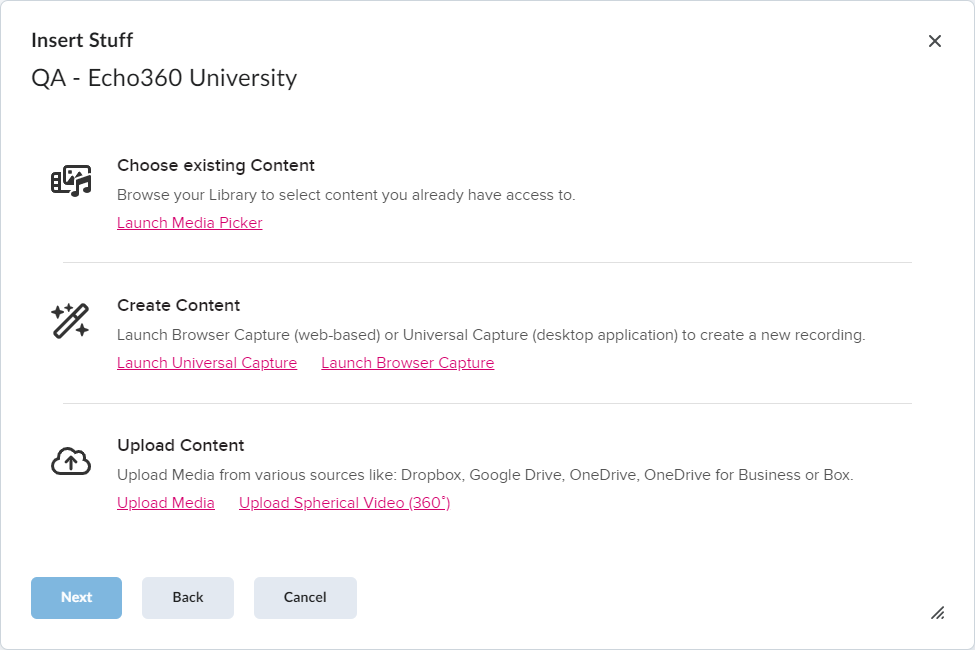Click the Upload Media from various sources text

tap(485, 475)
